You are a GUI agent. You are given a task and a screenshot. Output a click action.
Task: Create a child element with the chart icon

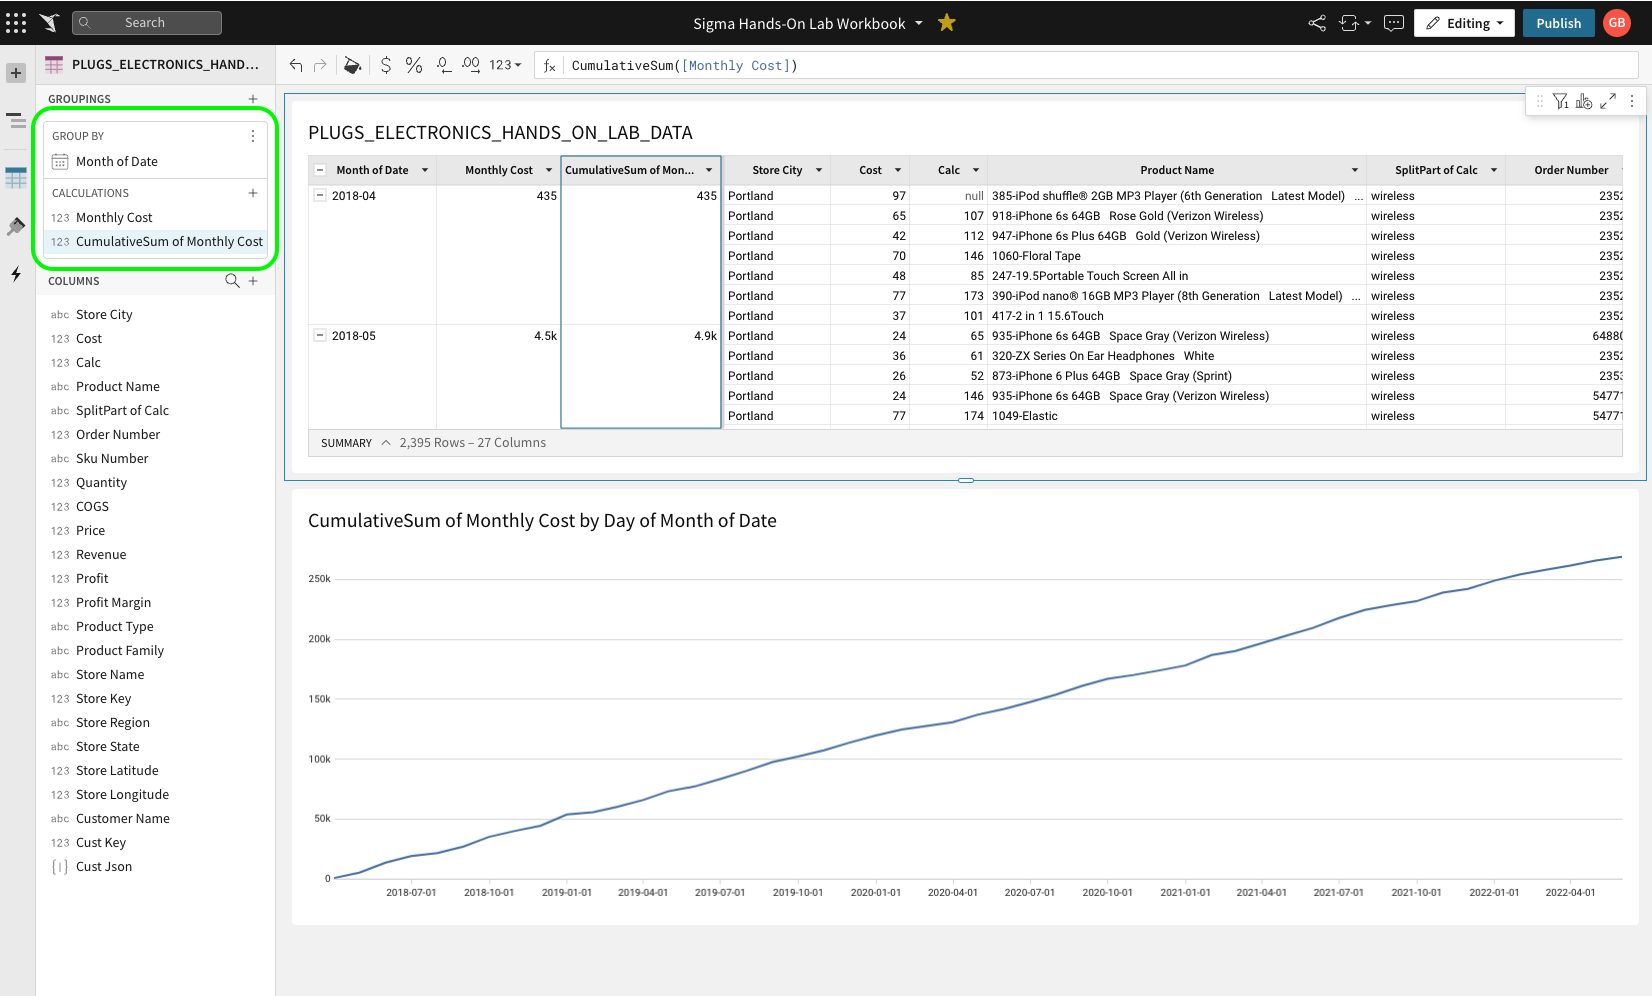click(x=1584, y=101)
